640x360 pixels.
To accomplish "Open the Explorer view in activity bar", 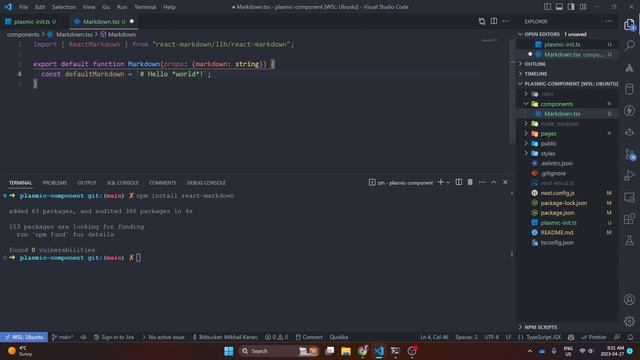I will 629,25.
